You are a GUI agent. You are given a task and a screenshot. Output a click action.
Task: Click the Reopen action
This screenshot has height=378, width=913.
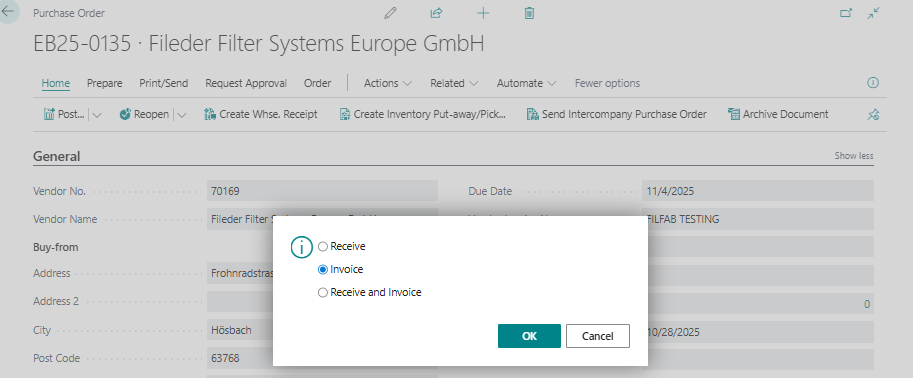pos(144,114)
